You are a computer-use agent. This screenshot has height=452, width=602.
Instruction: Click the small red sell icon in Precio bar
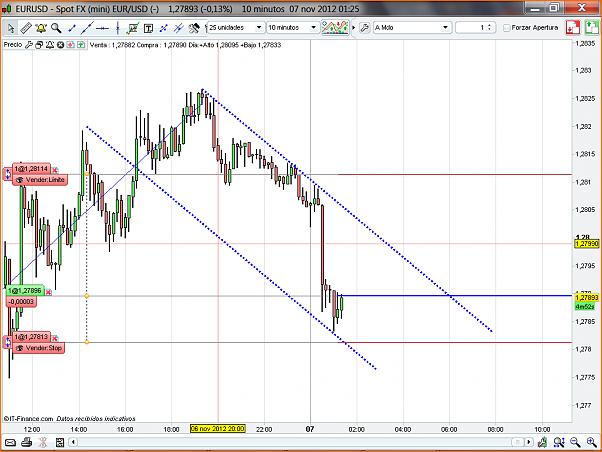(70, 45)
